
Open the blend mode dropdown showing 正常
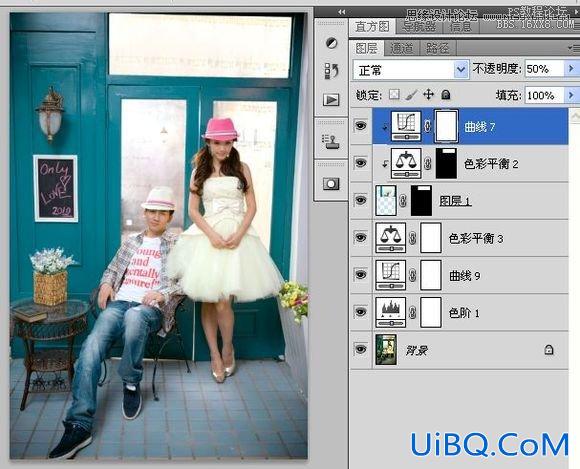click(411, 70)
